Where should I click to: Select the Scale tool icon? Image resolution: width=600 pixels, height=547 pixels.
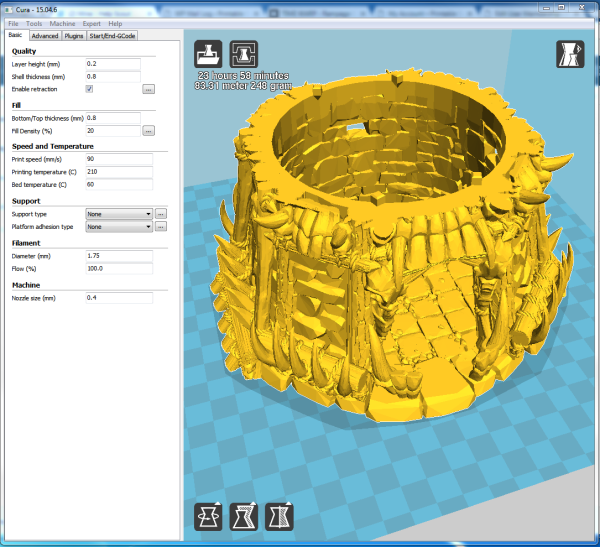[x=244, y=516]
